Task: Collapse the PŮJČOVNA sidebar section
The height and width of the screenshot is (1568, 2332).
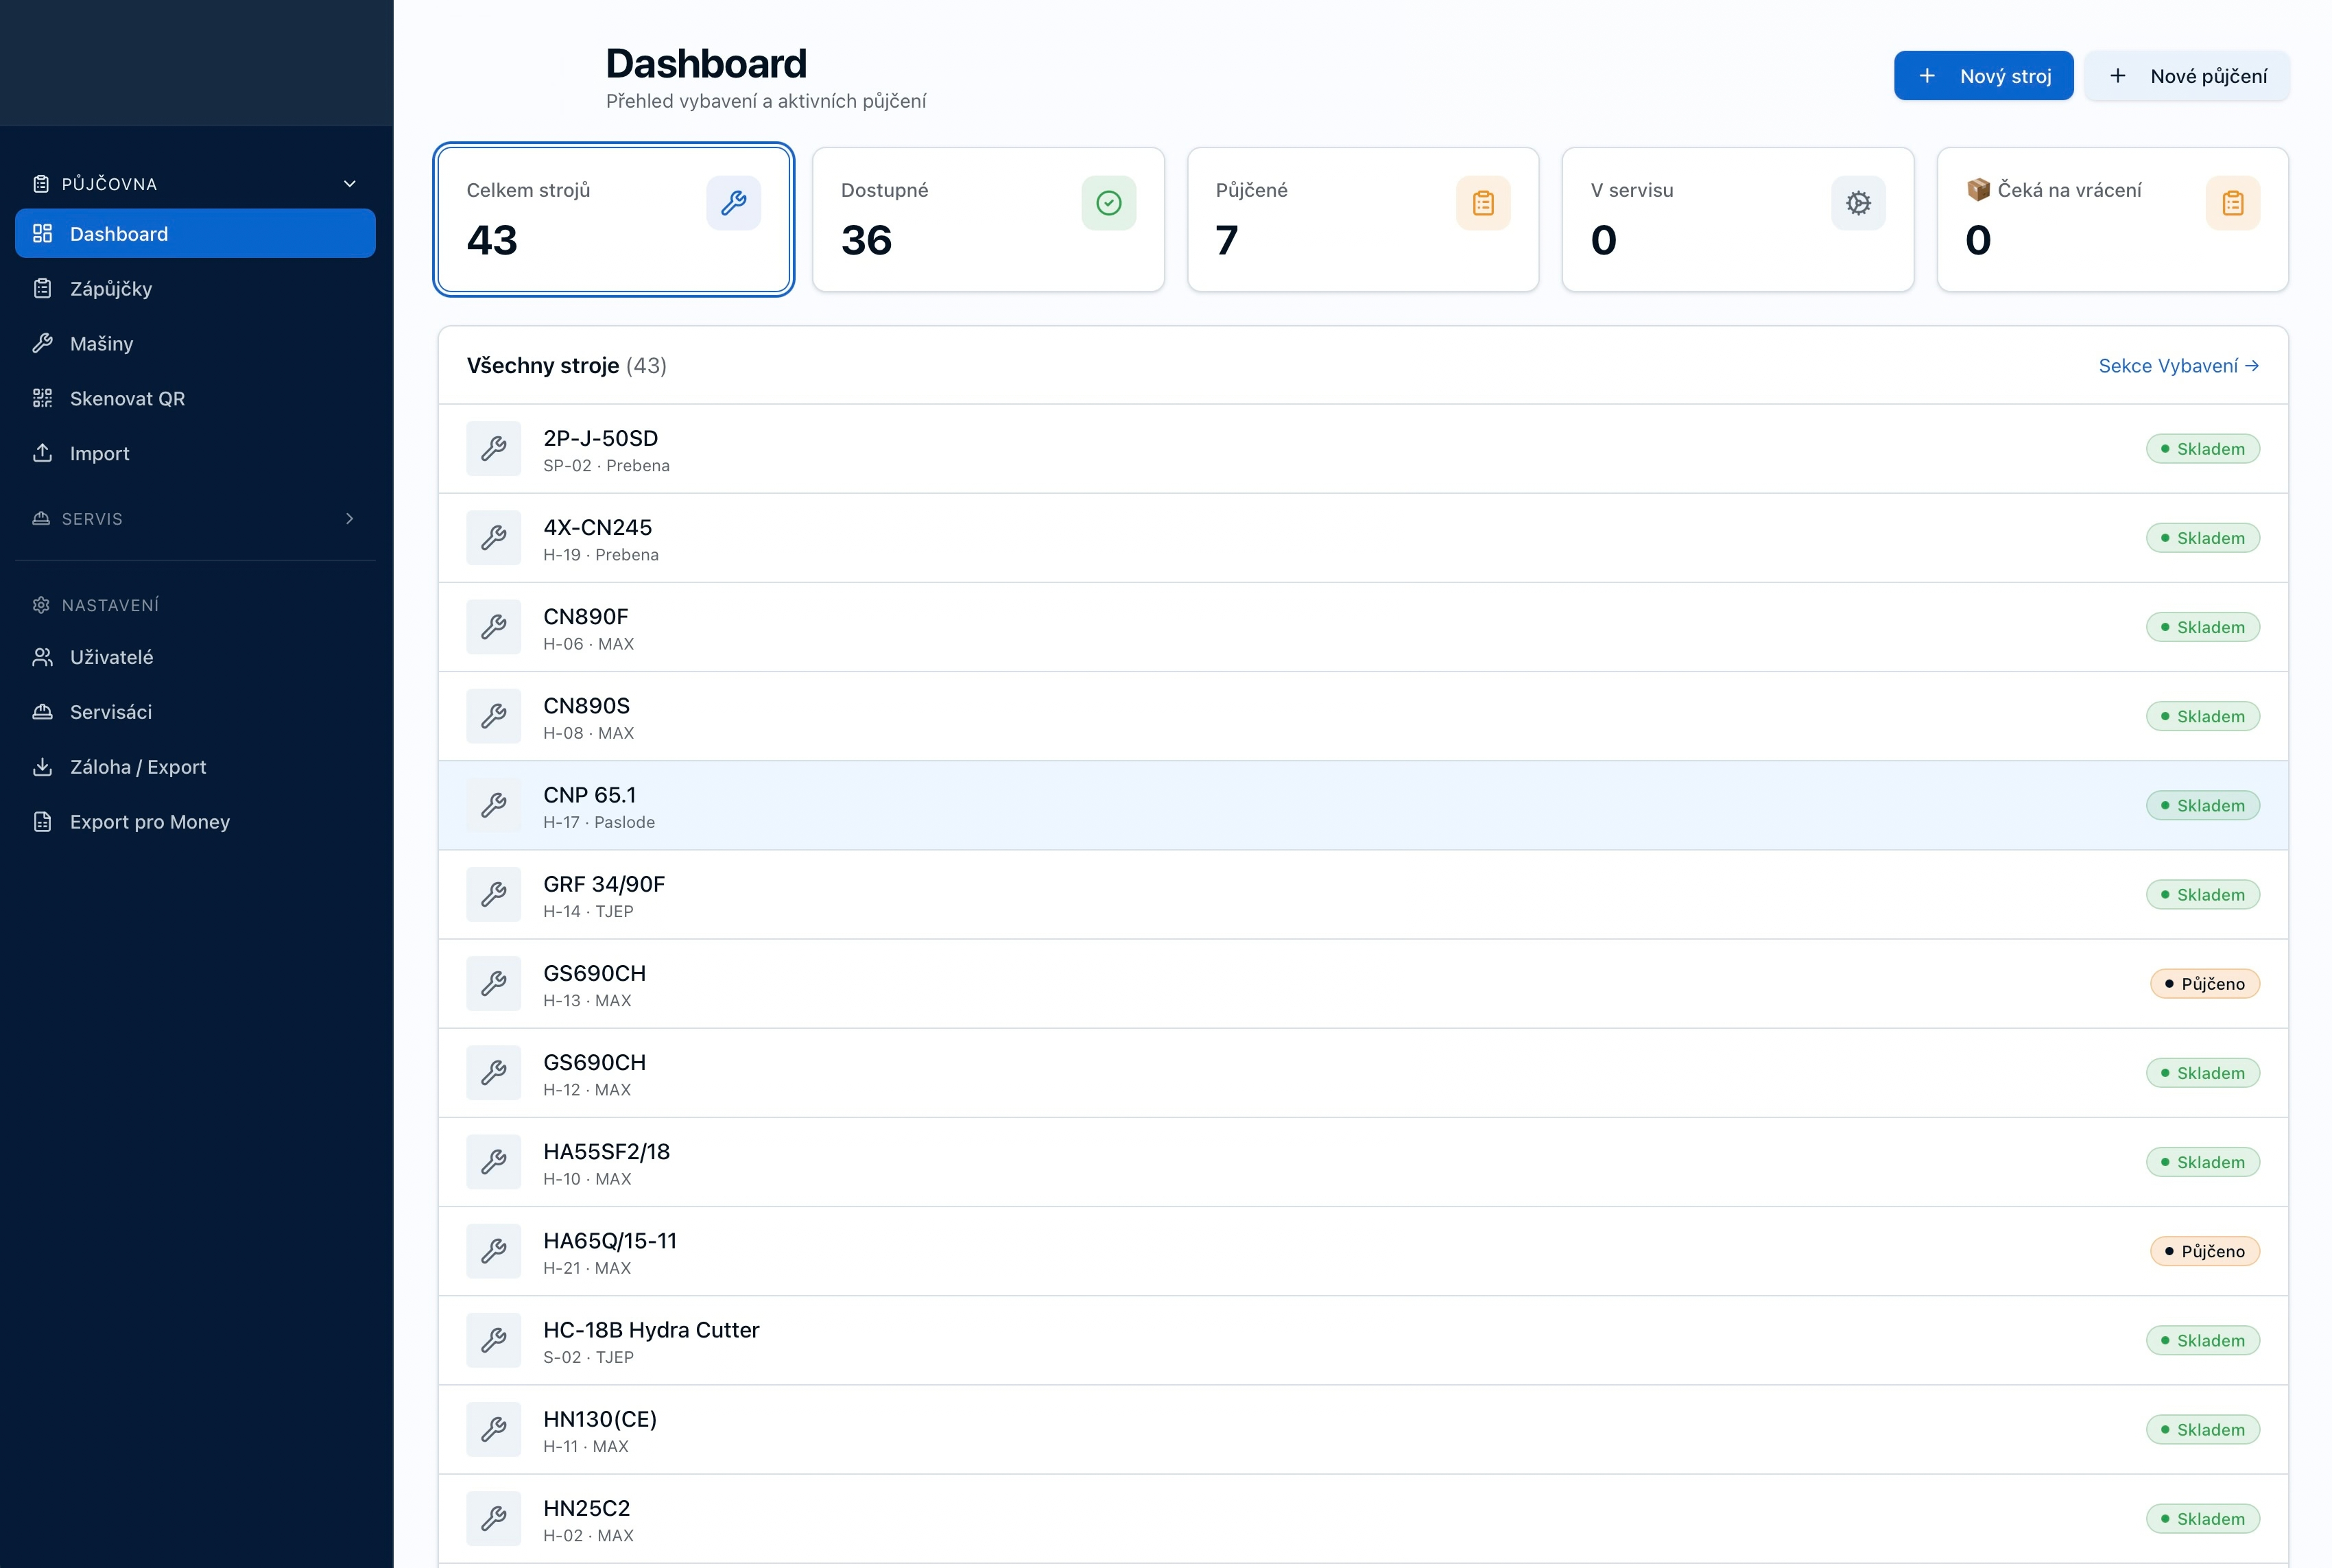Action: [195, 184]
